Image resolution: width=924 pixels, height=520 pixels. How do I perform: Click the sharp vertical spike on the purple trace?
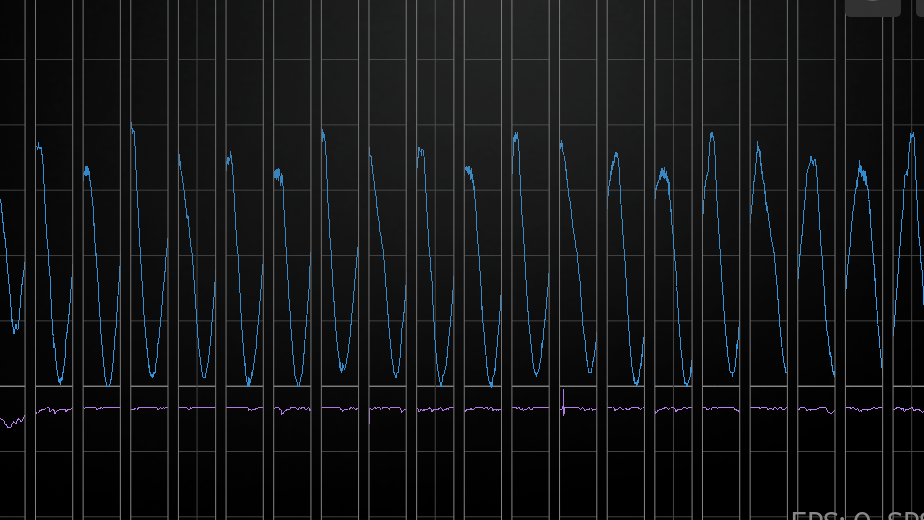(563, 402)
